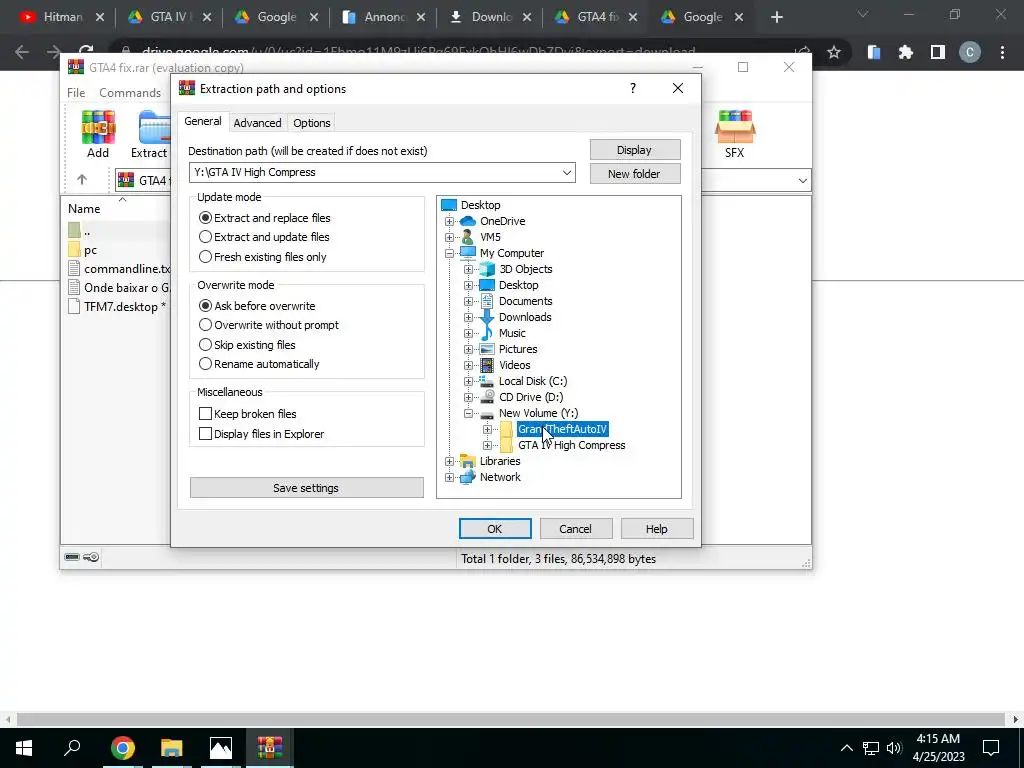Image resolution: width=1024 pixels, height=768 pixels.
Task: Expand the Network tree node
Action: (449, 477)
